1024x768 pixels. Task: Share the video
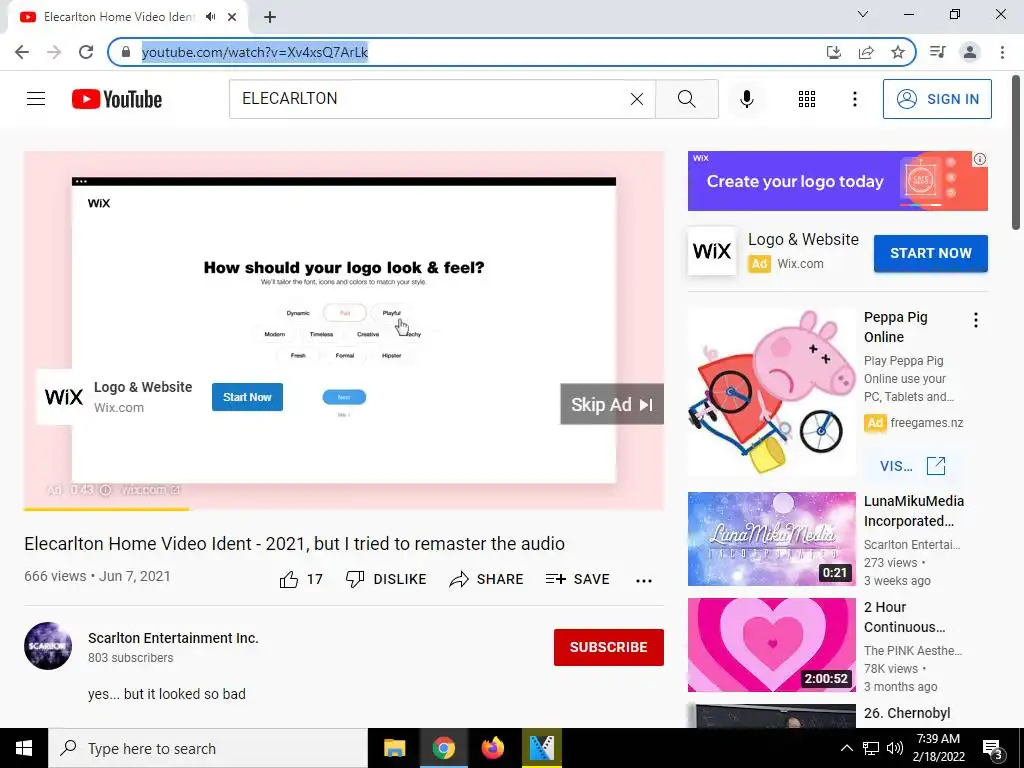tap(487, 579)
